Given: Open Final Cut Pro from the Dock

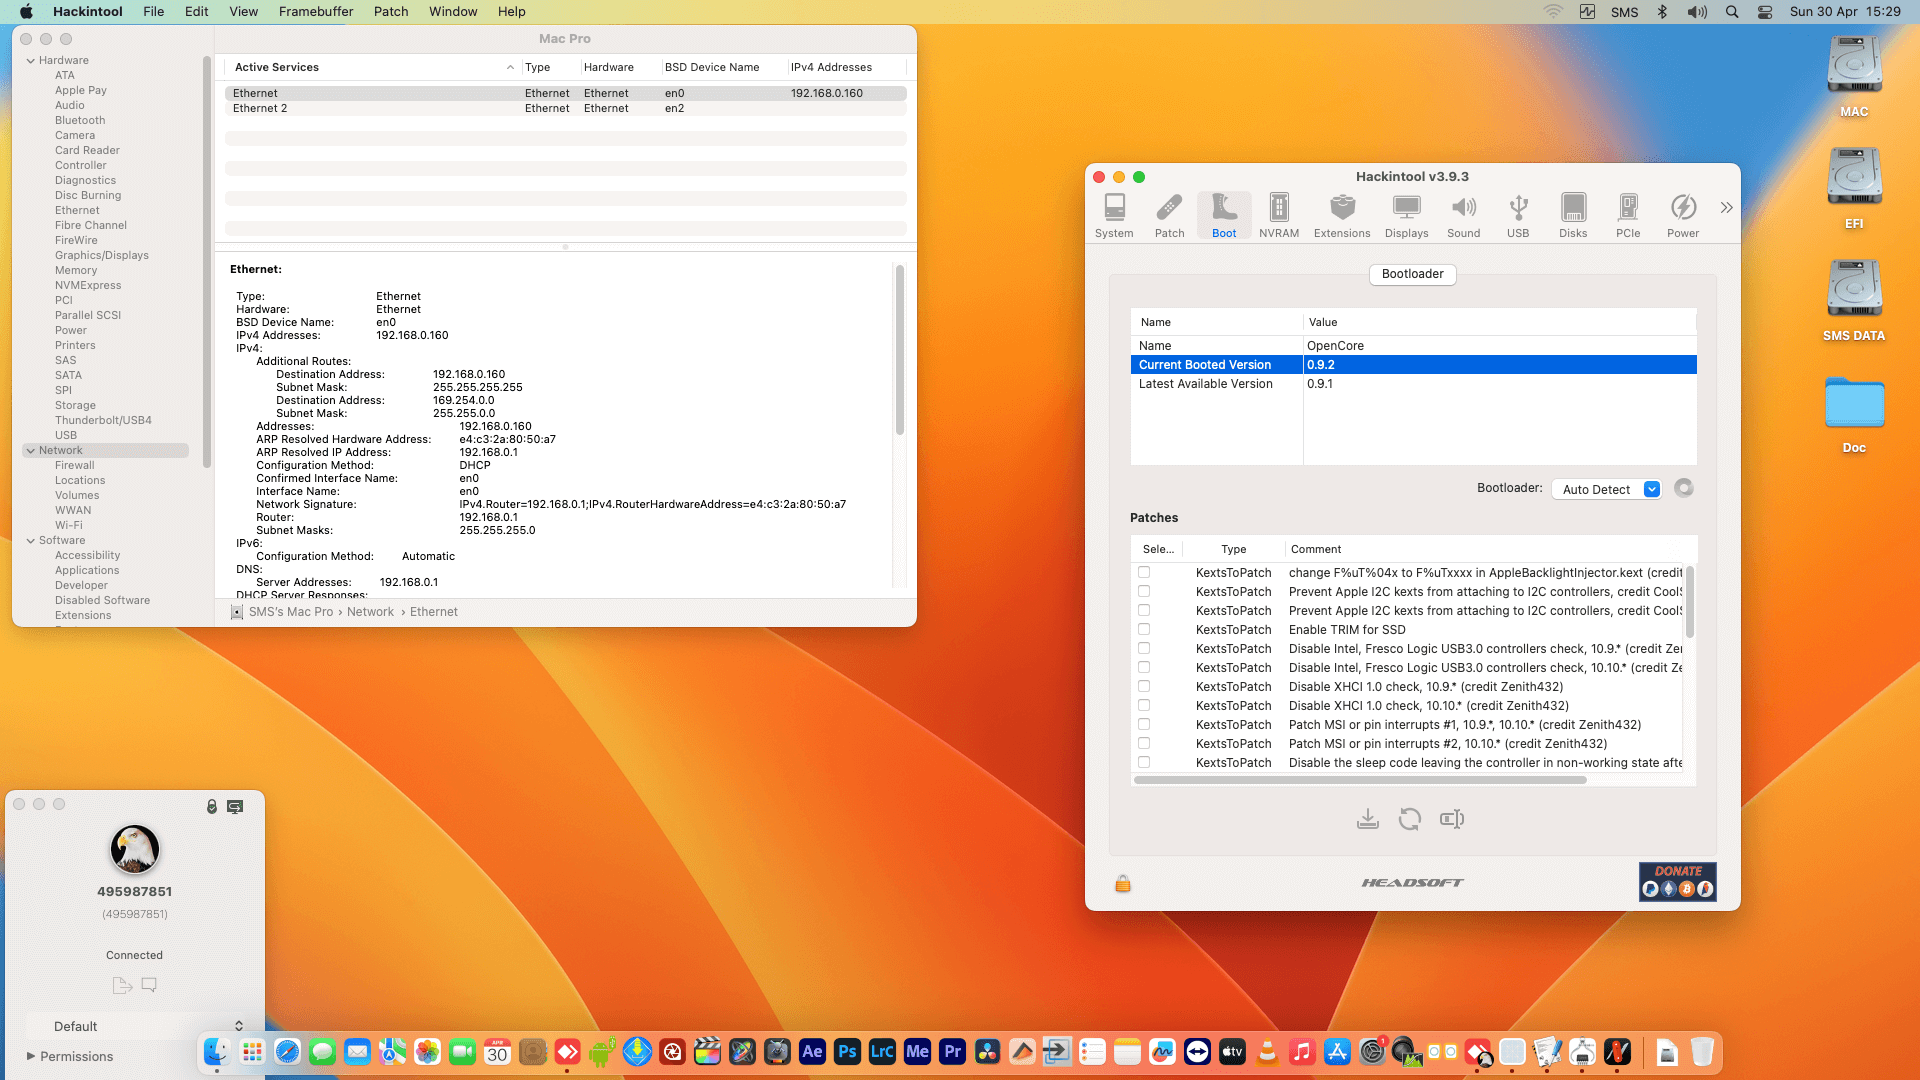Looking at the screenshot, I should [707, 1052].
